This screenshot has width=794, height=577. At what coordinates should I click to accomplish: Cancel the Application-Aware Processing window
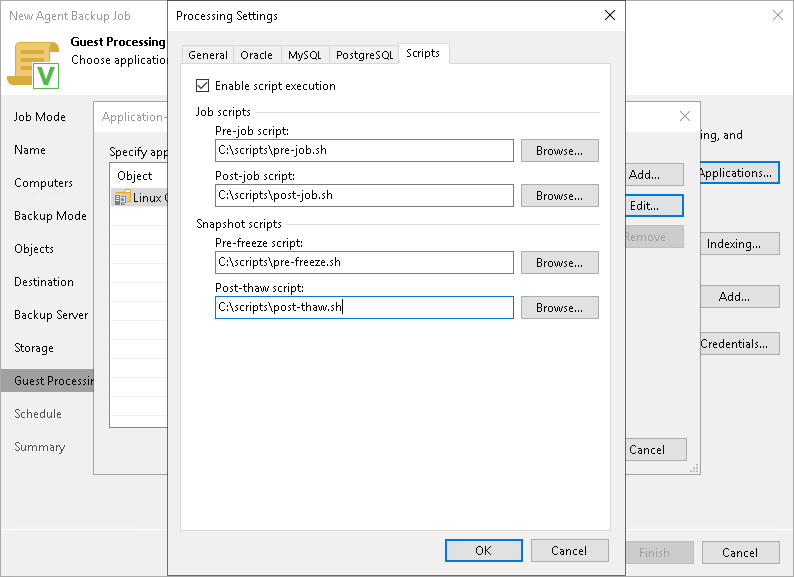[x=656, y=450]
